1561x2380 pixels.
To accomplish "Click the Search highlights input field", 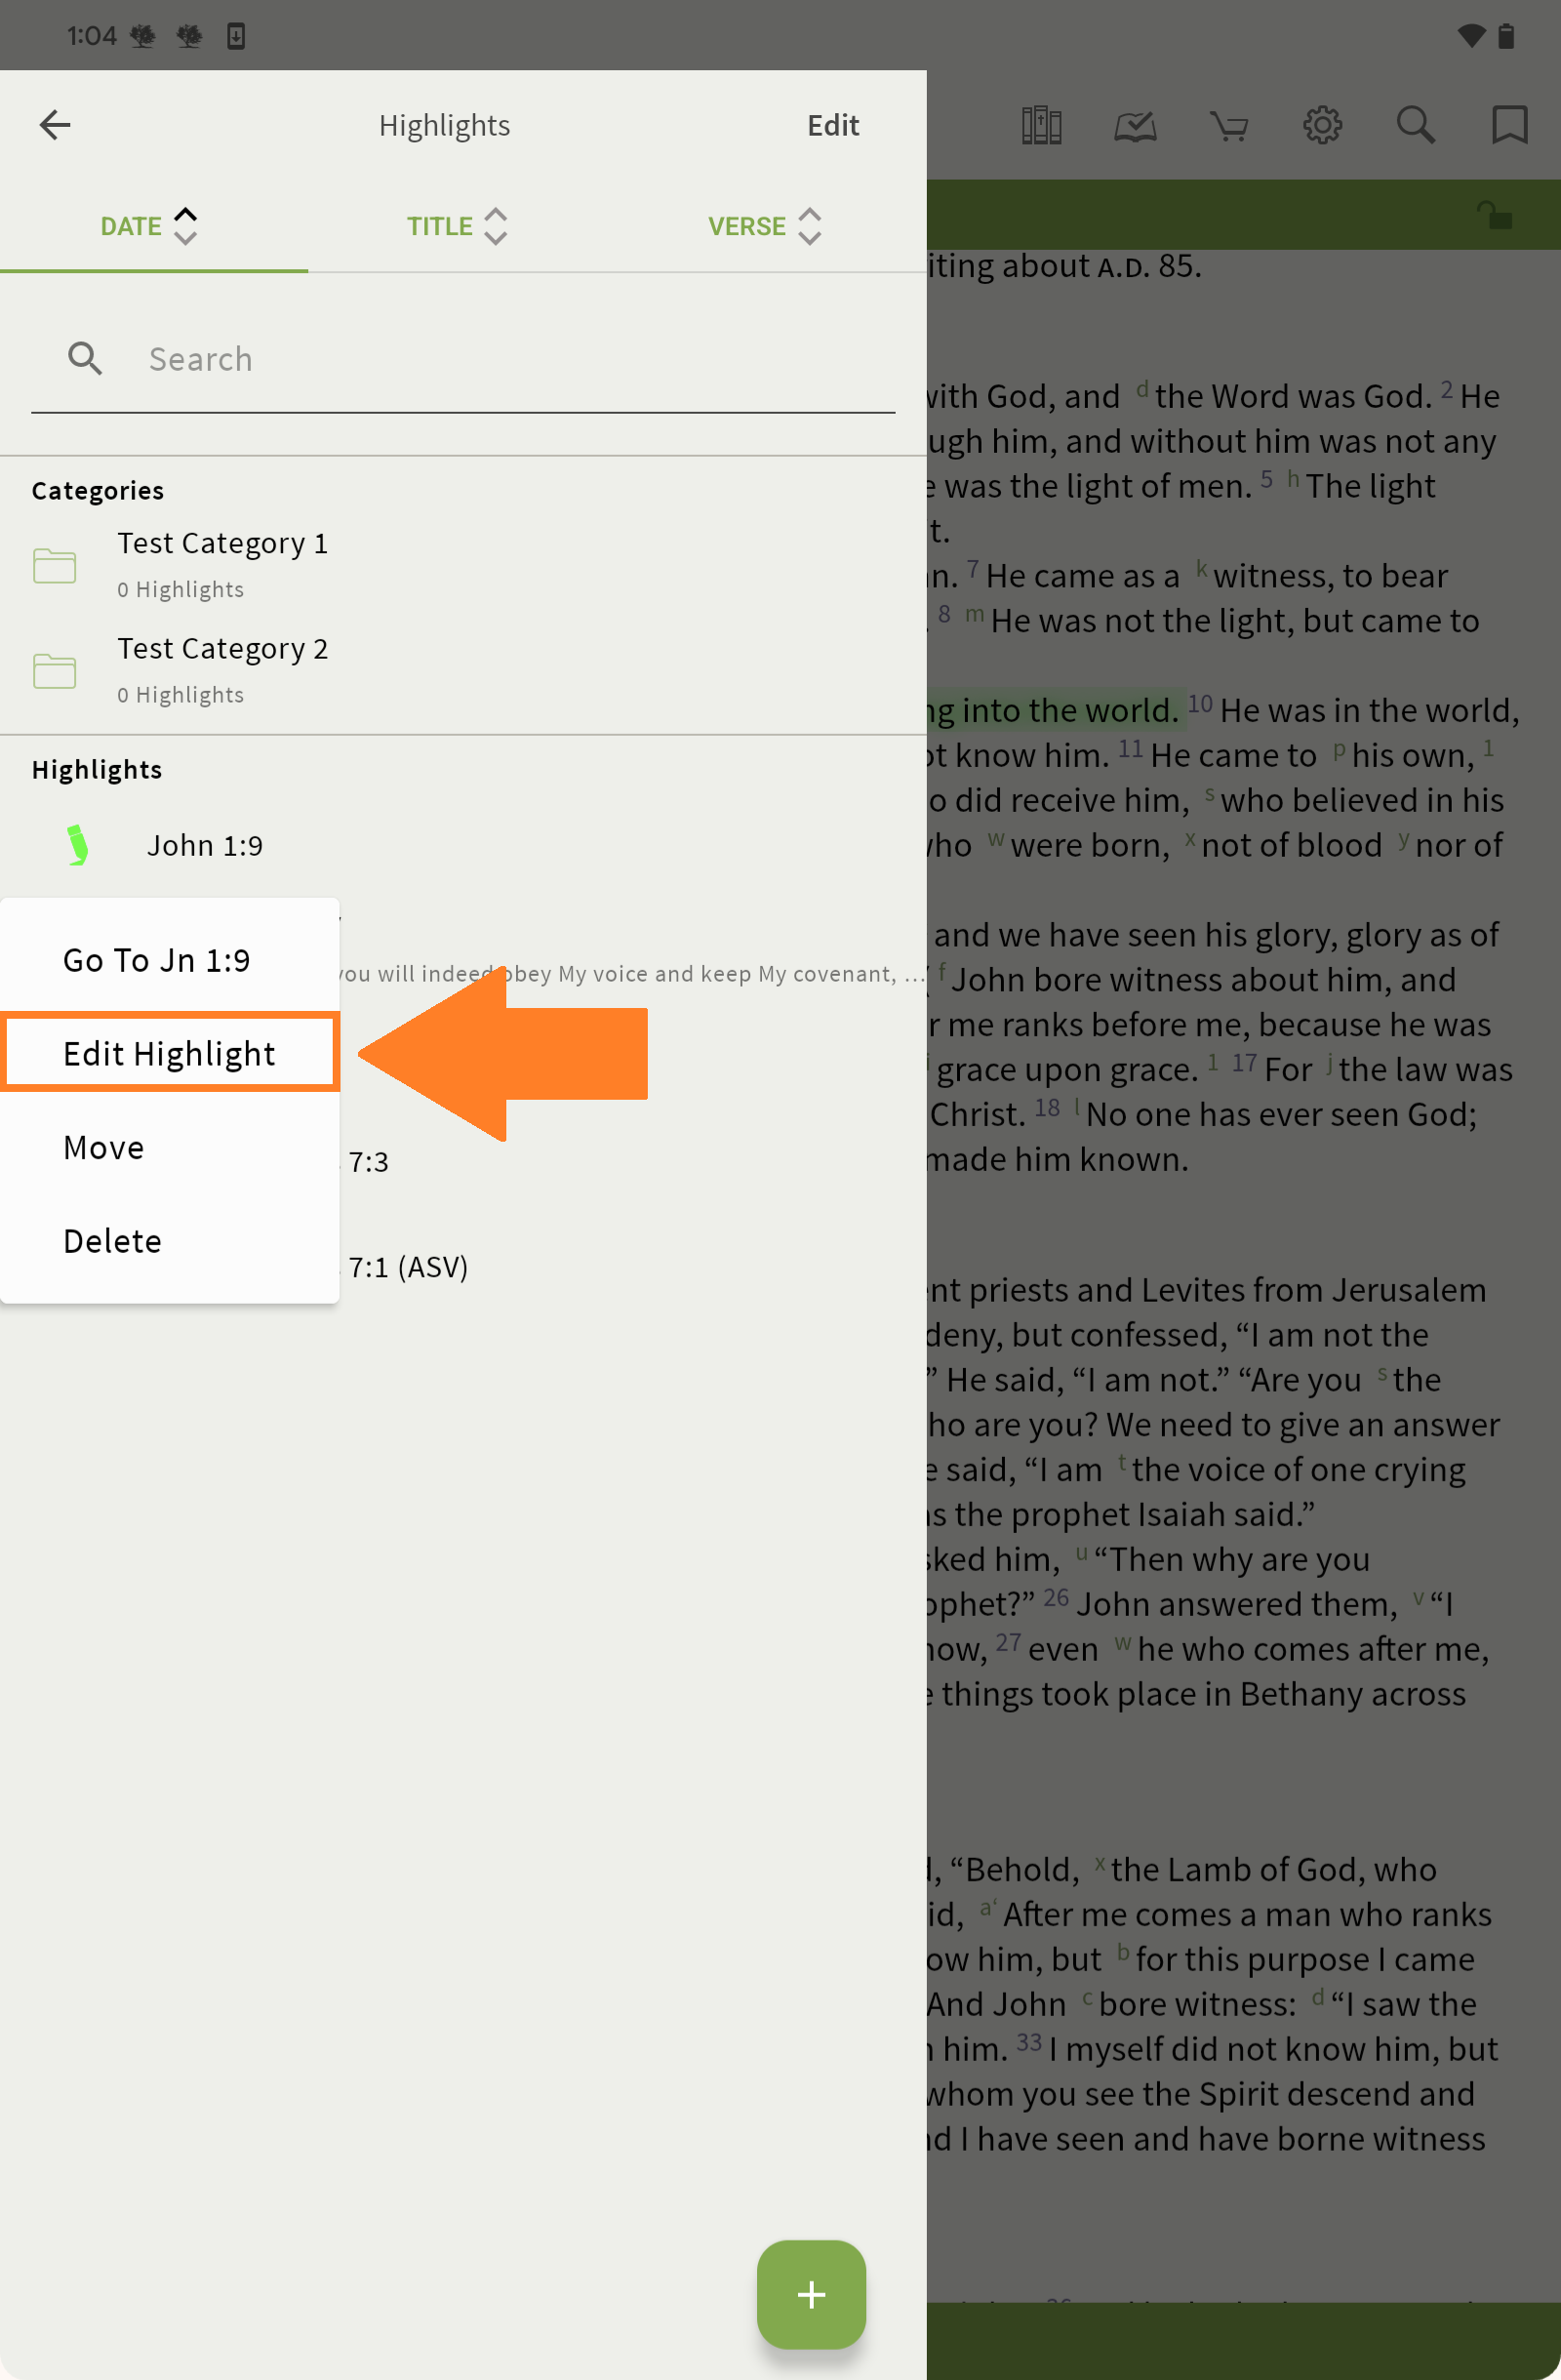I will (500, 359).
